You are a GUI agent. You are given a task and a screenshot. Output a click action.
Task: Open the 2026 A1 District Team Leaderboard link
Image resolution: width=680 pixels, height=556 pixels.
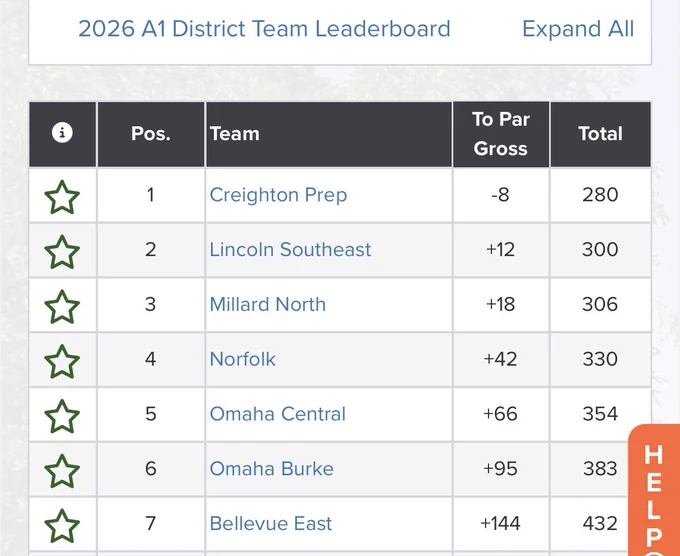264,29
